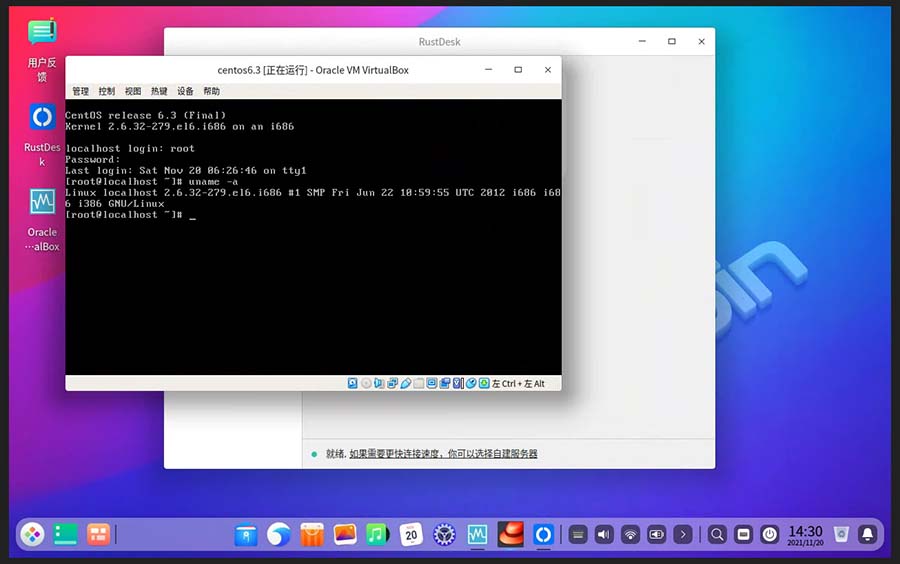Screen dimensions: 900x564
Task: Open the orange multitasking view icon in dock
Action: point(98,535)
